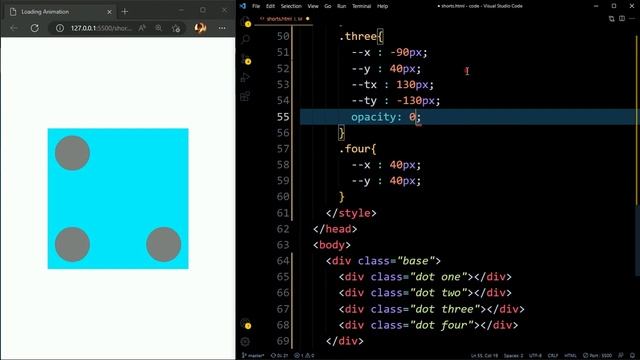
Task: Click the browser address bar URL
Action: coord(101,28)
